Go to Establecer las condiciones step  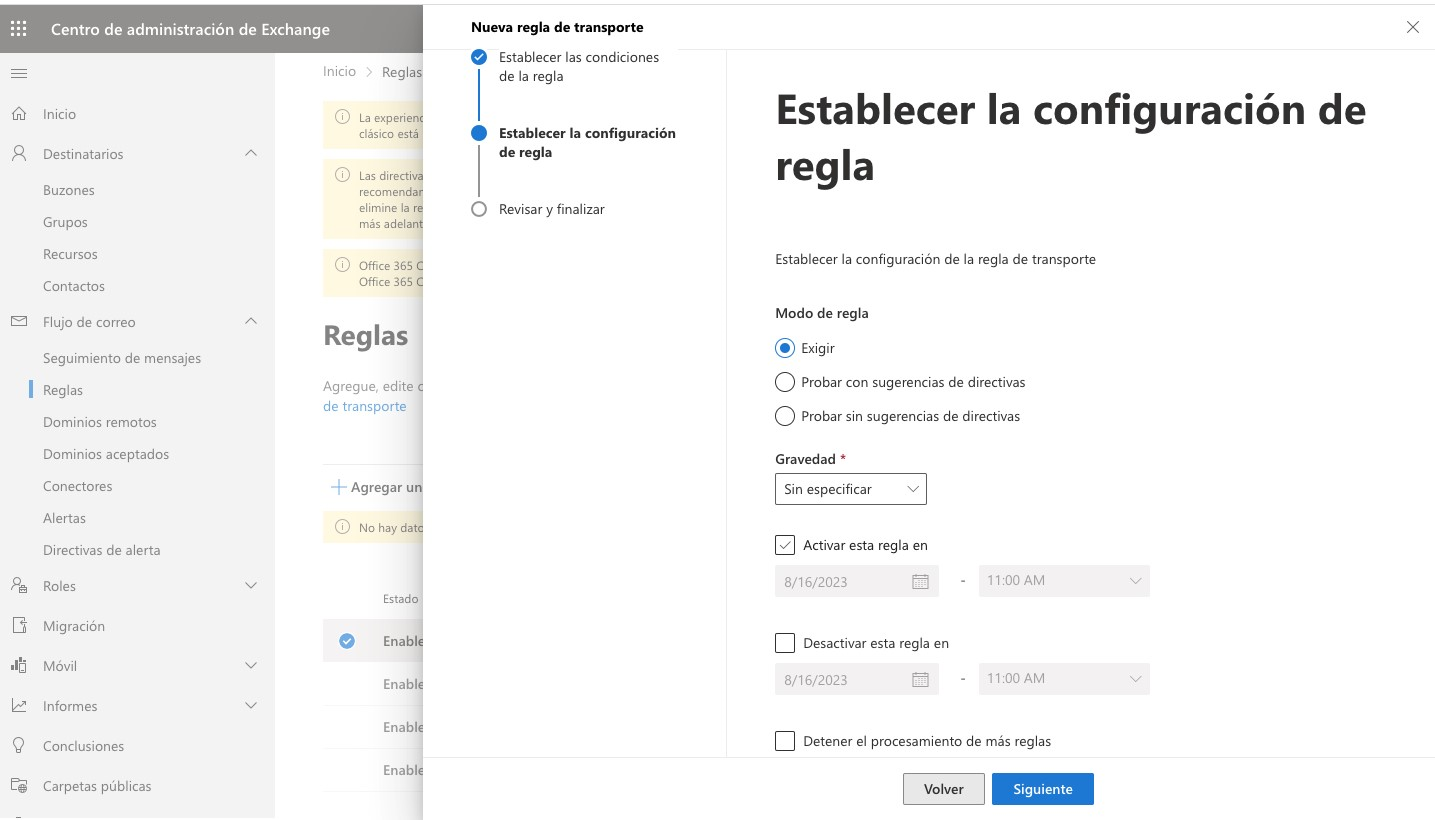click(579, 67)
